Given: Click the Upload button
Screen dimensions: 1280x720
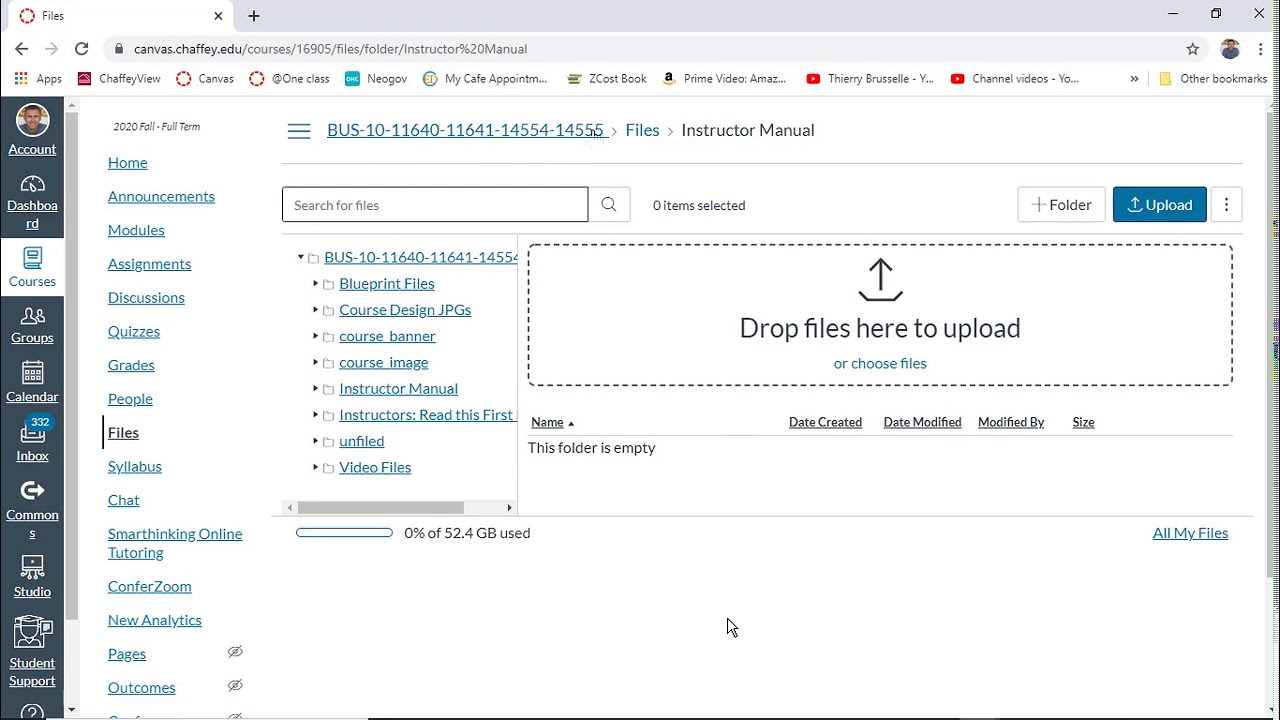Looking at the screenshot, I should point(1160,205).
